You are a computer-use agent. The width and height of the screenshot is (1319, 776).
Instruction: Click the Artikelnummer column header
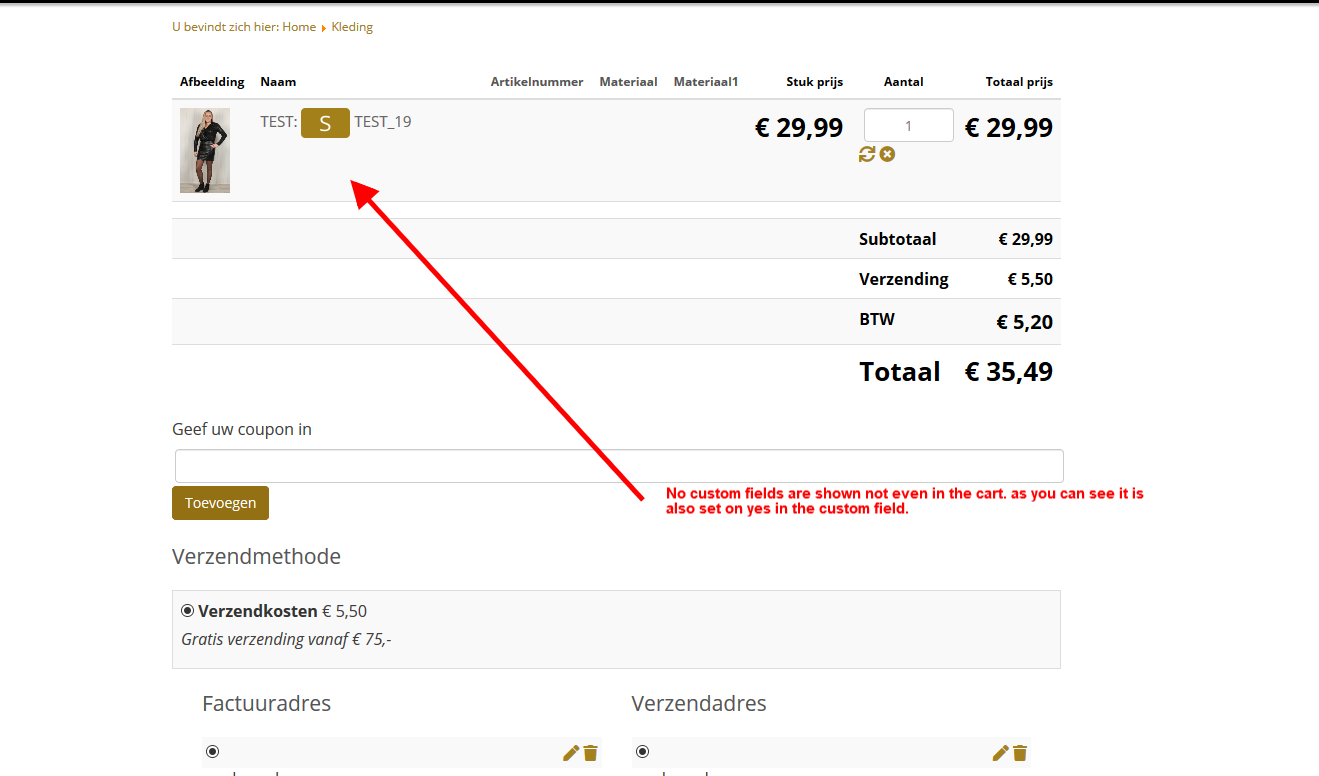tap(537, 82)
